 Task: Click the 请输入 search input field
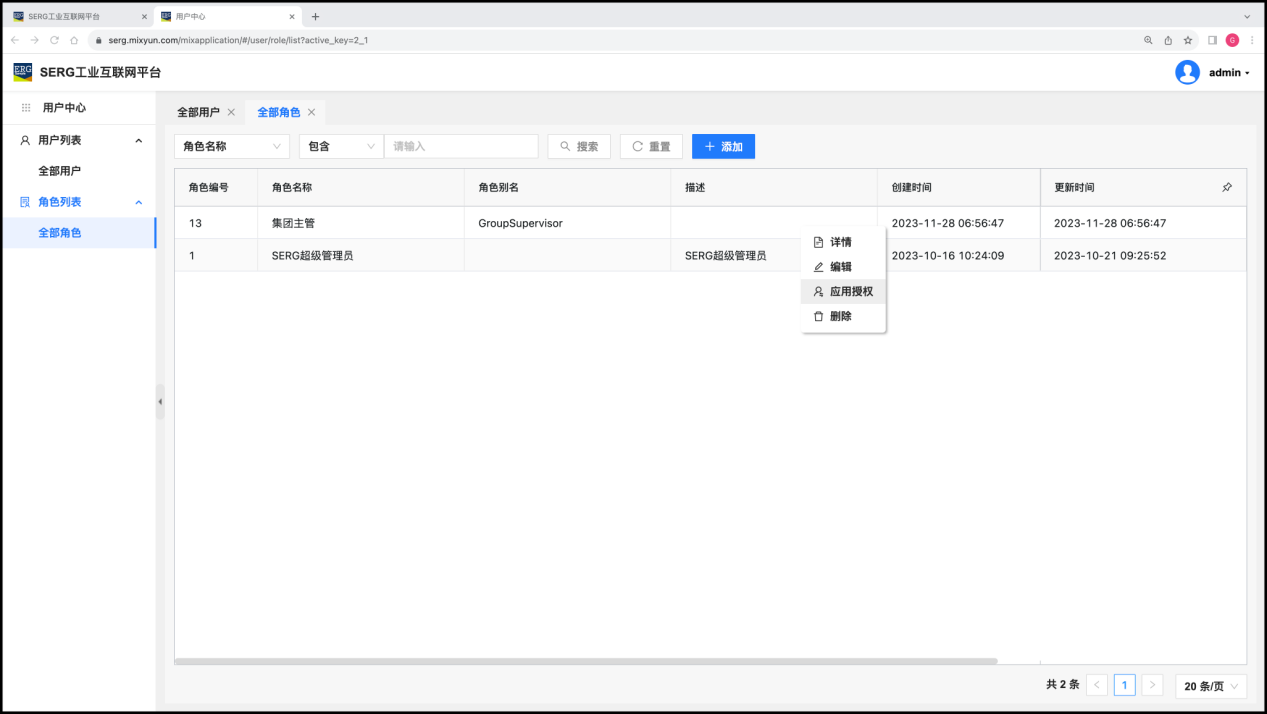[x=461, y=146]
